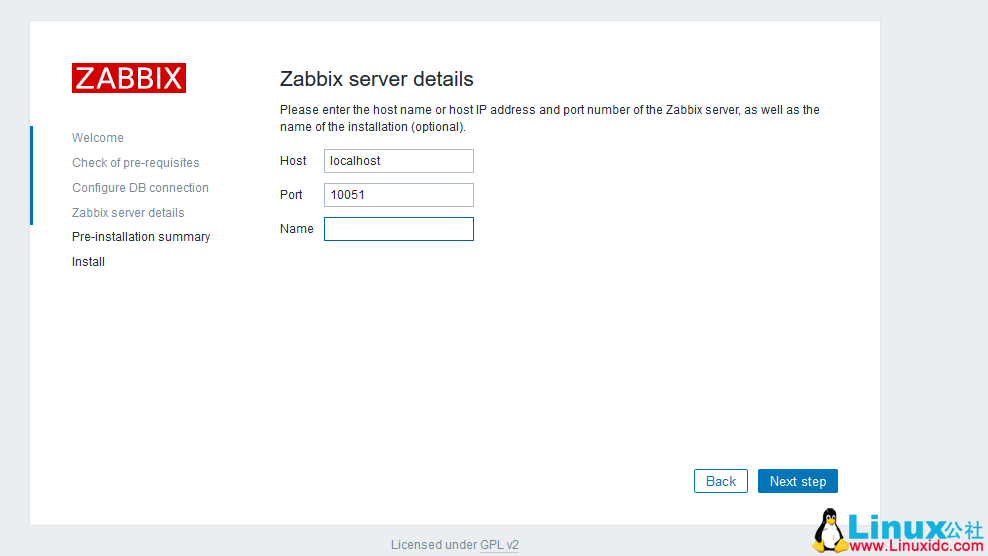Screen dimensions: 988x556
Task: Open Check of pre-requisites step
Action: pos(135,163)
